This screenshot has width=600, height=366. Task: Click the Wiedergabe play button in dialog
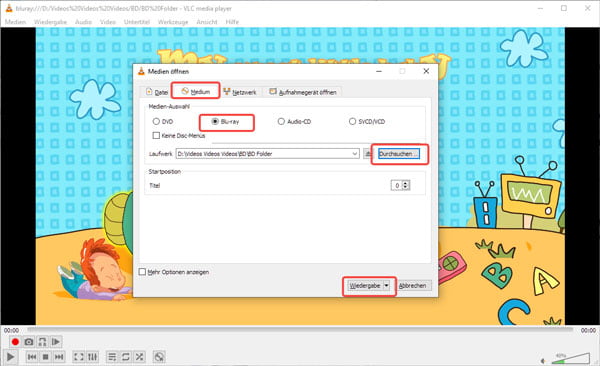[365, 286]
